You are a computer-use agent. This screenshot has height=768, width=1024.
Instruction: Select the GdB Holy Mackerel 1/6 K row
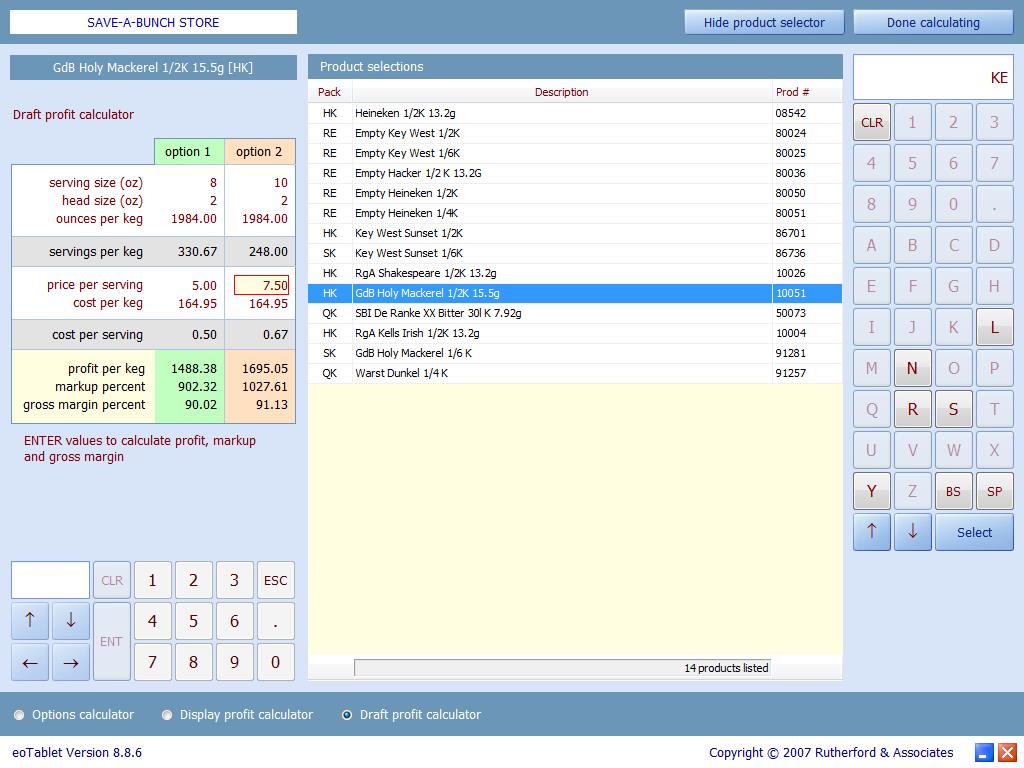575,353
